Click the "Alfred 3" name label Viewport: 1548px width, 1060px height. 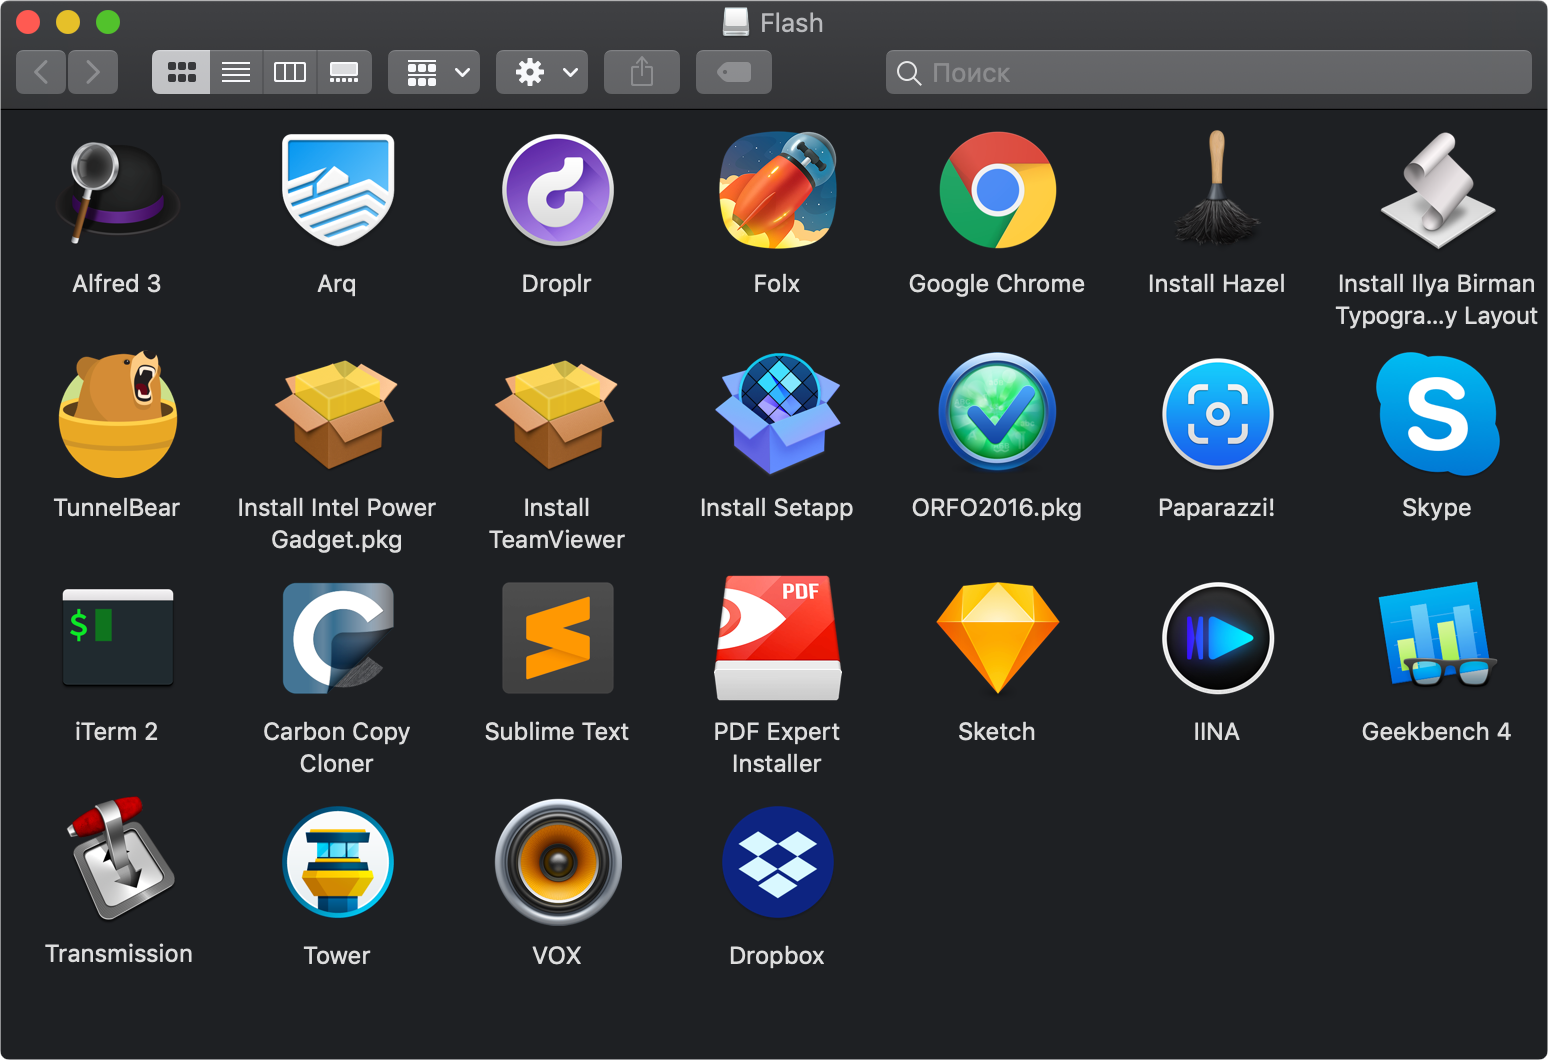tap(117, 284)
